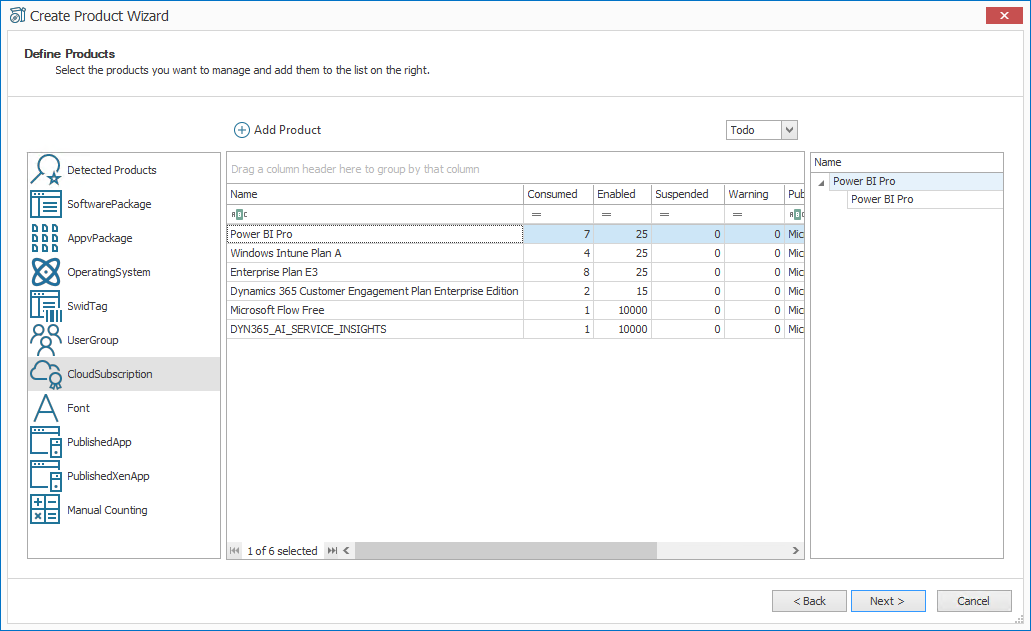Click the Add Product plus icon

pos(242,130)
